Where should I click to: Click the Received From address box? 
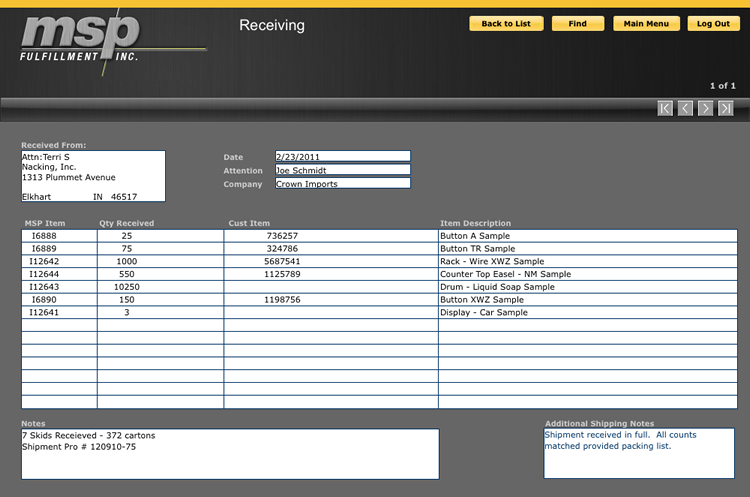93,176
